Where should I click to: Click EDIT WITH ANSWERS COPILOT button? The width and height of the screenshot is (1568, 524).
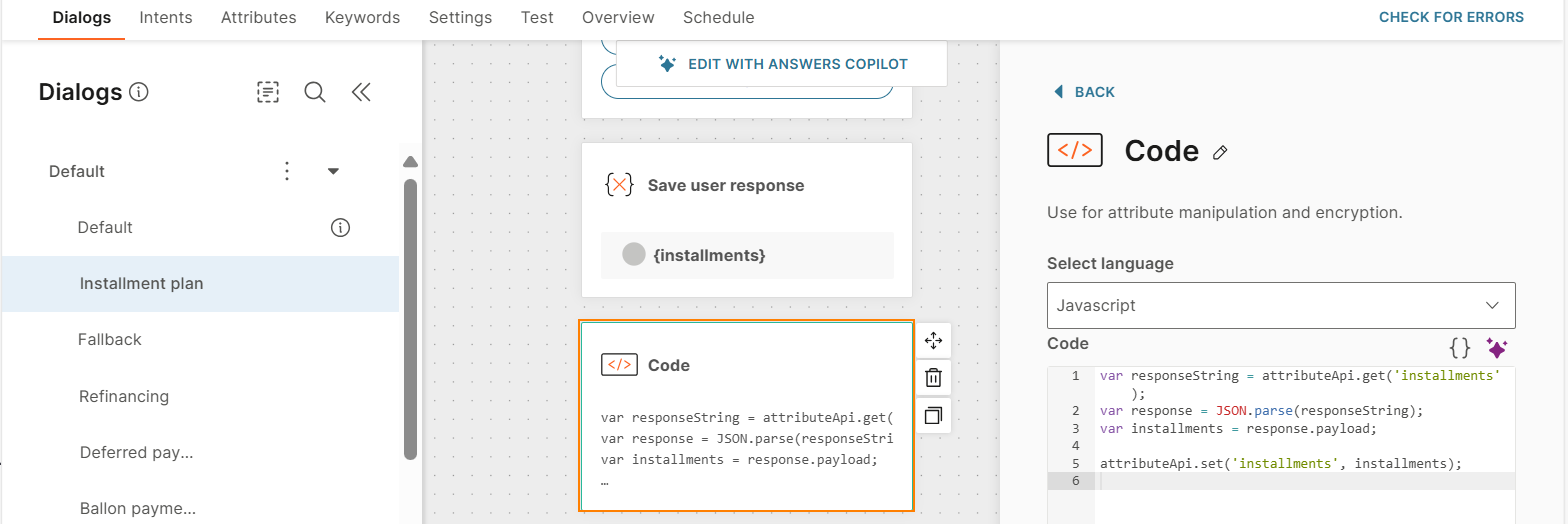pyautogui.click(x=782, y=64)
